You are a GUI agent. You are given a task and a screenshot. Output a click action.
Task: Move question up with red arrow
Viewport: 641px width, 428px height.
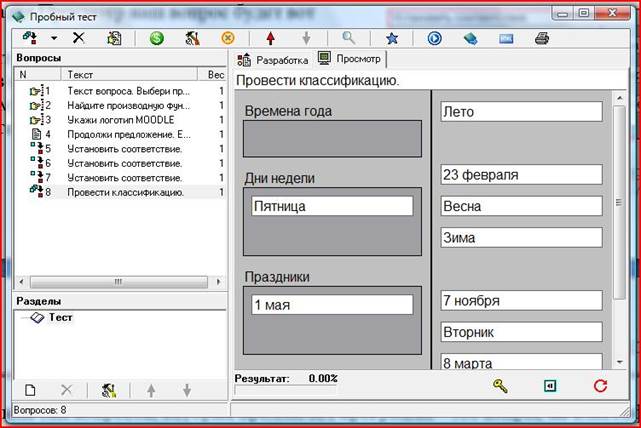coord(270,38)
